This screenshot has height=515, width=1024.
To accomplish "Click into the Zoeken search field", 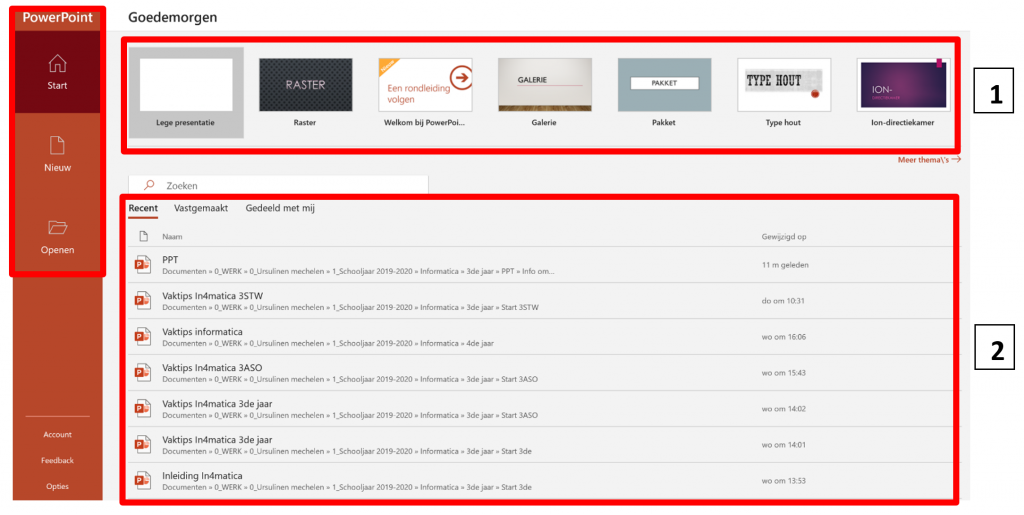I will 278,185.
